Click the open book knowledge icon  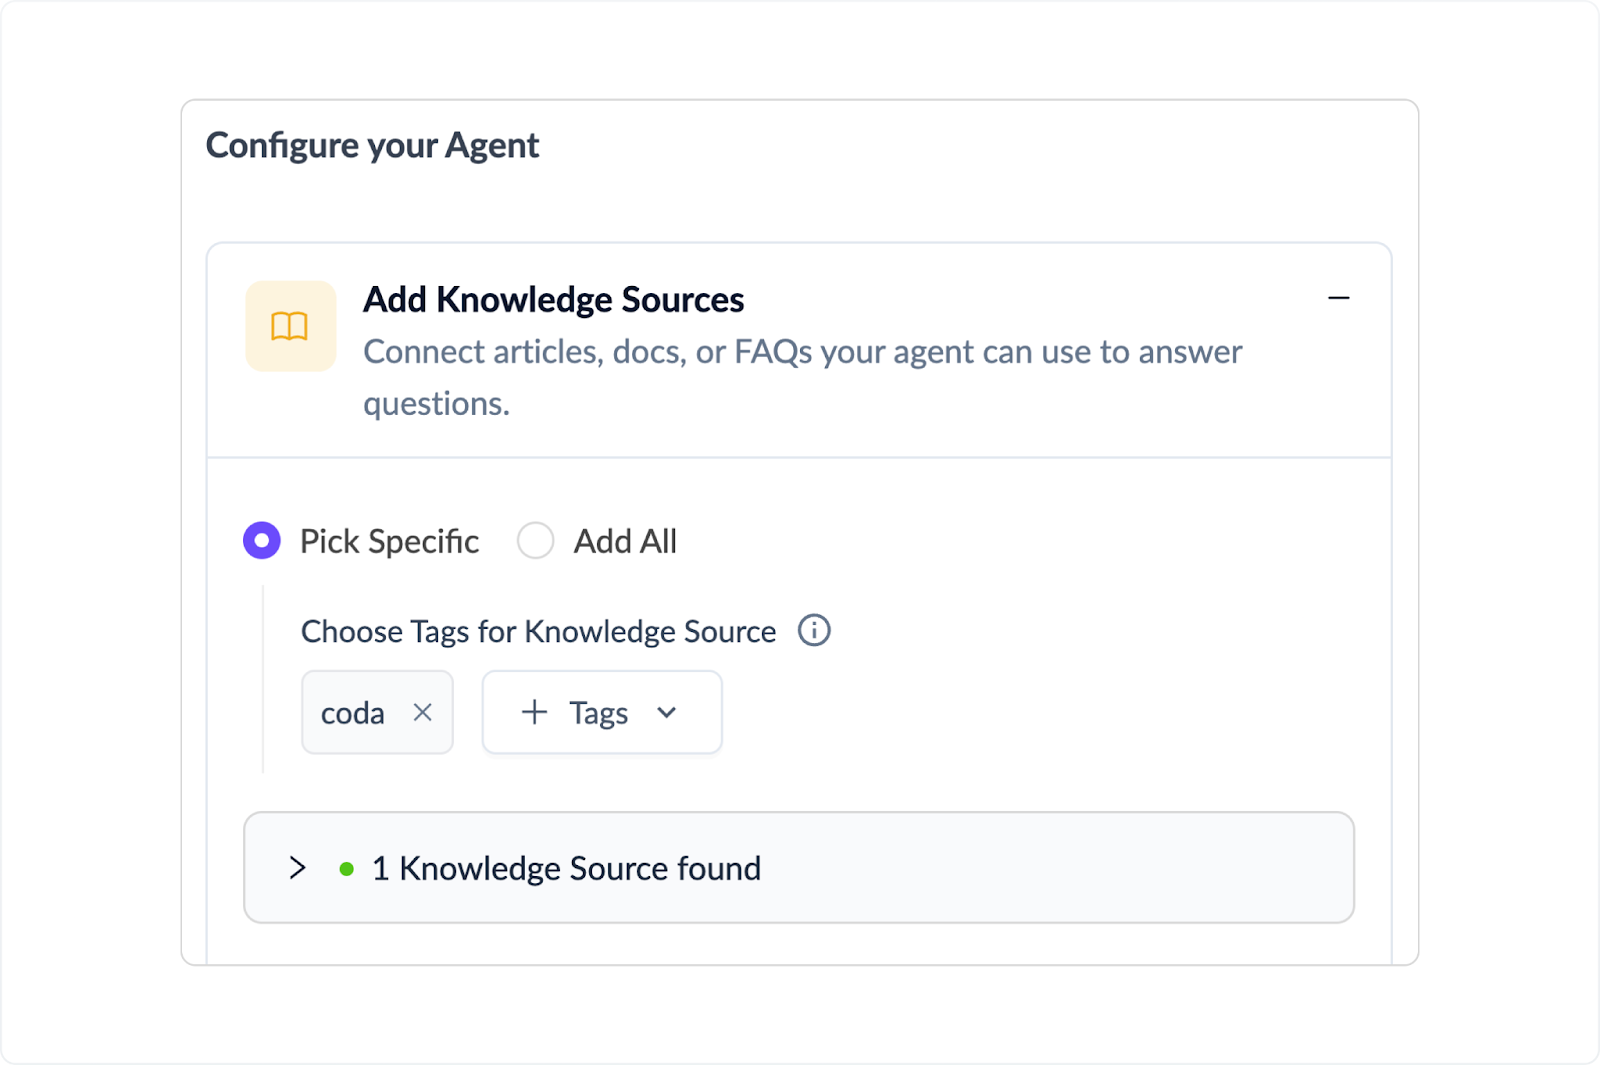[x=290, y=326]
